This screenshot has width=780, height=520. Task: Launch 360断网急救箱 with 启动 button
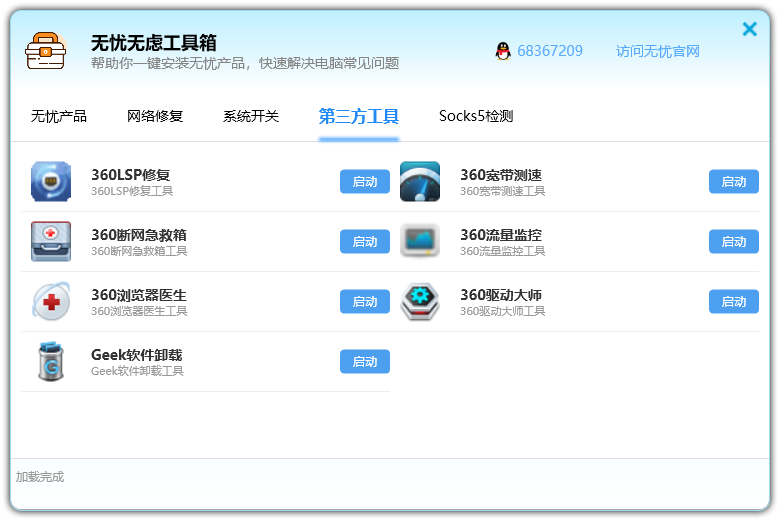(x=365, y=241)
